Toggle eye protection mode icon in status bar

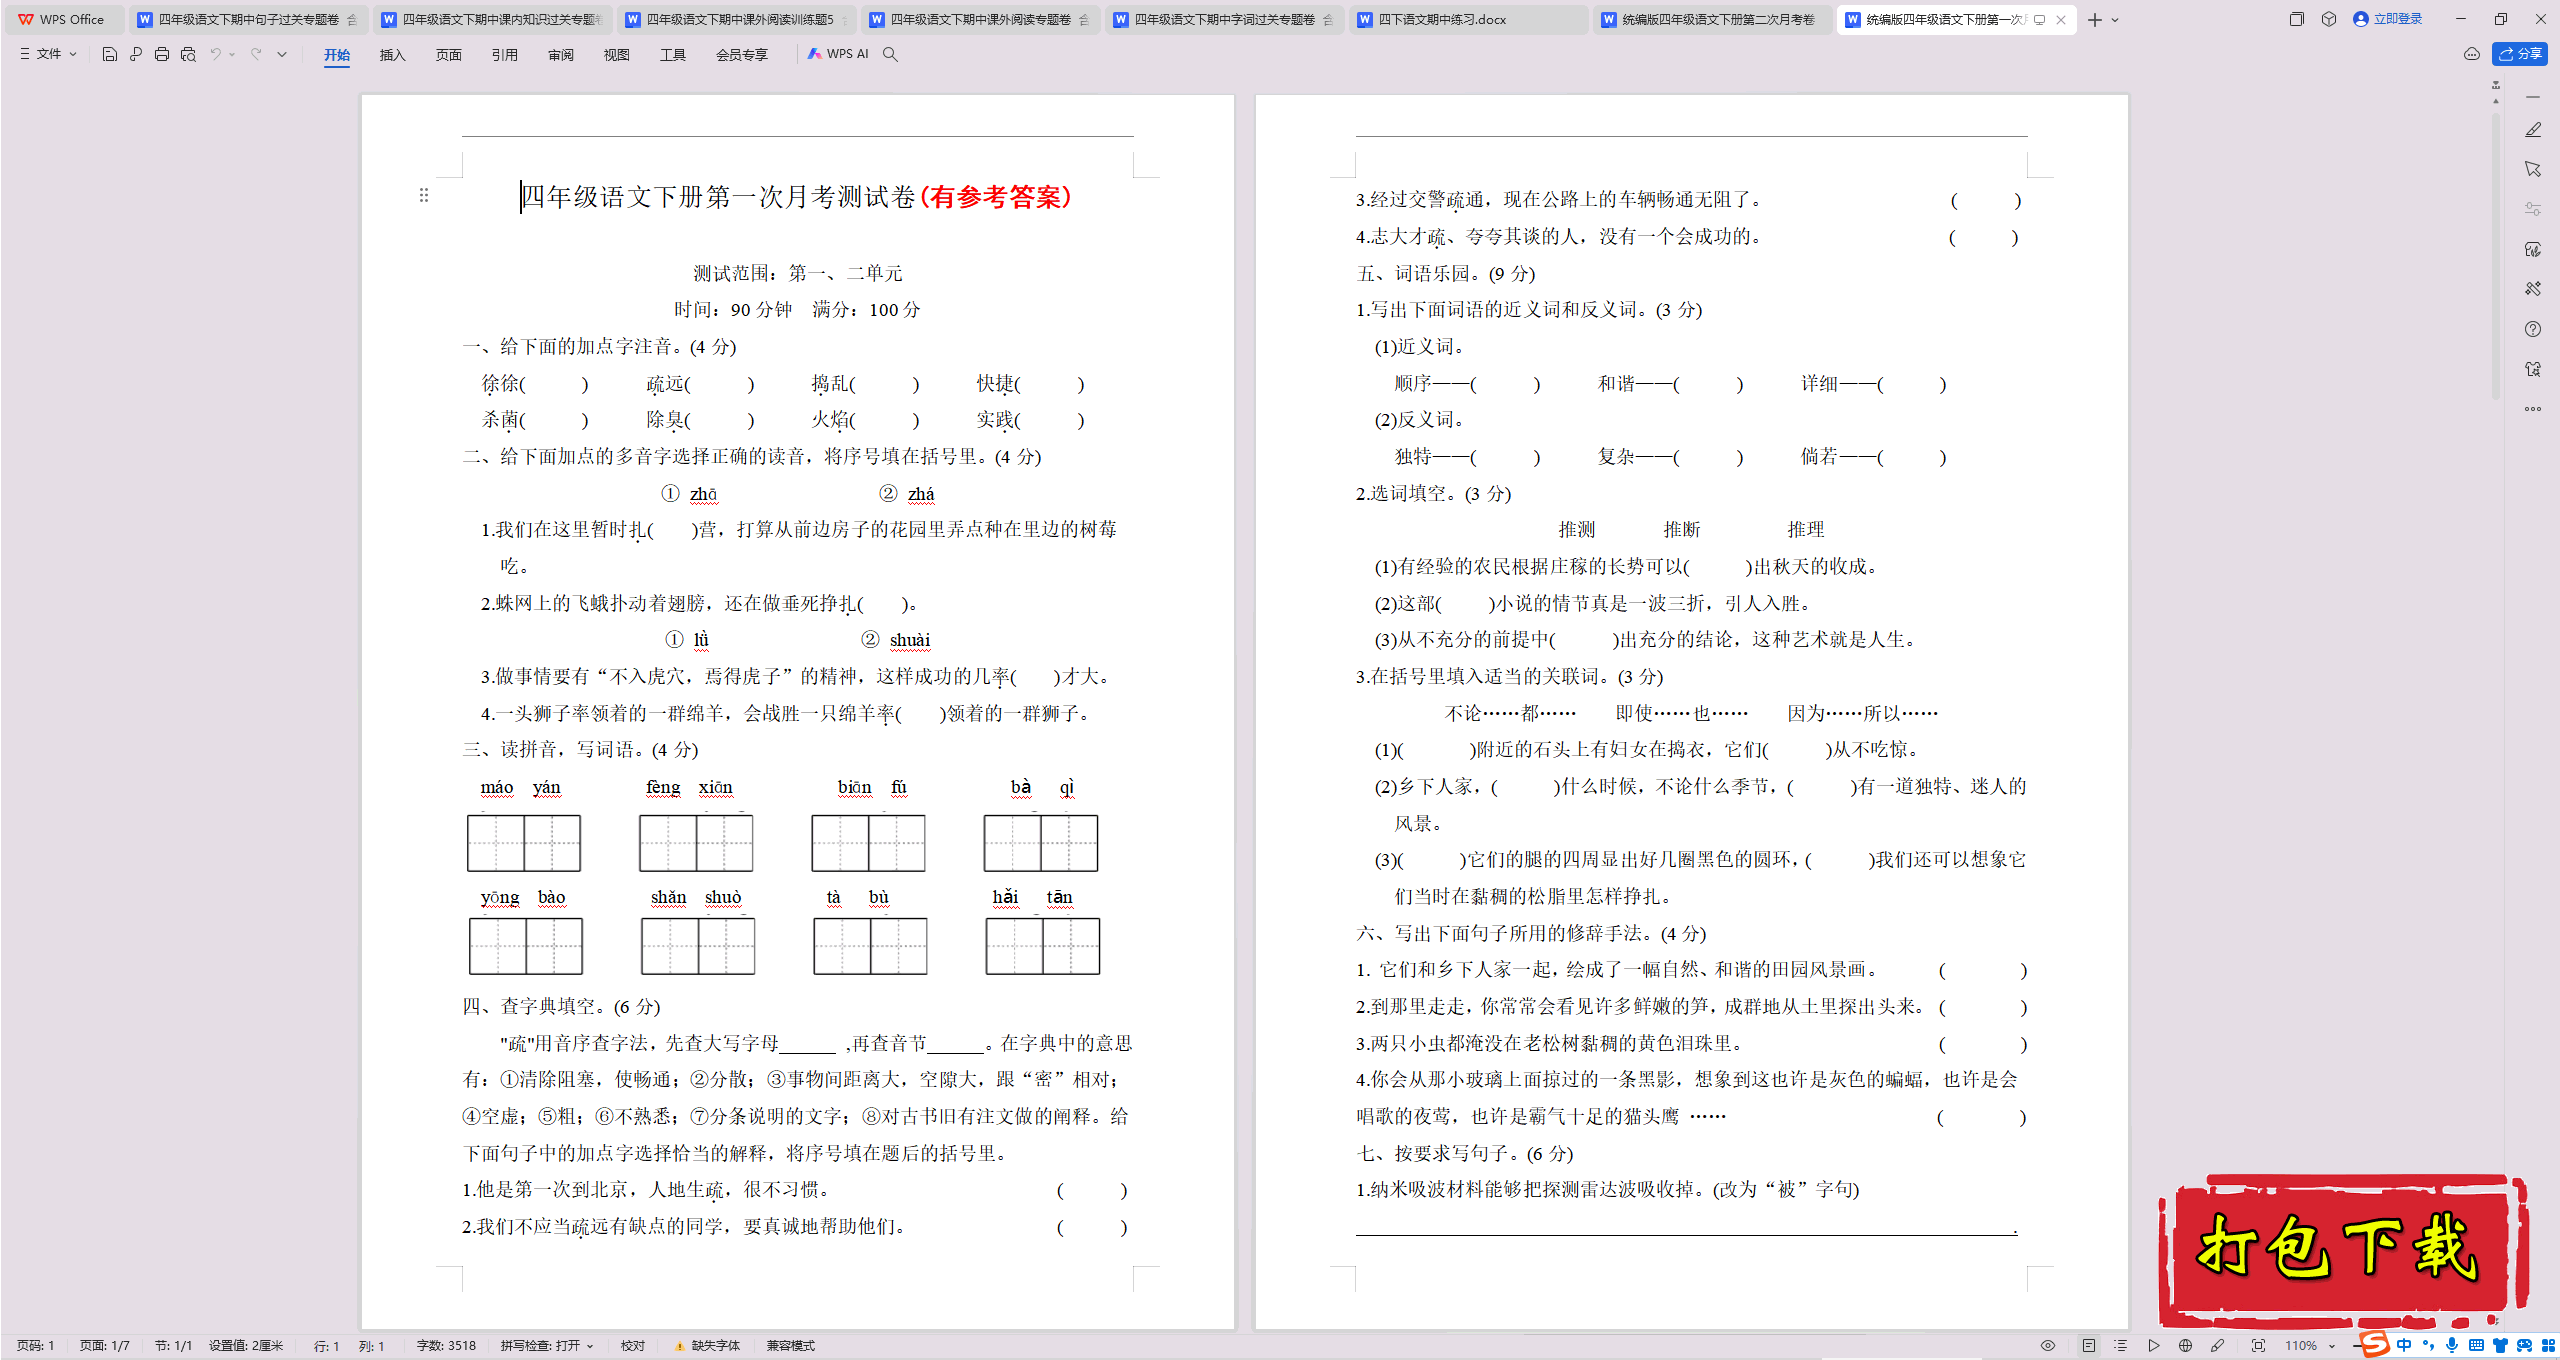coord(2047,1346)
